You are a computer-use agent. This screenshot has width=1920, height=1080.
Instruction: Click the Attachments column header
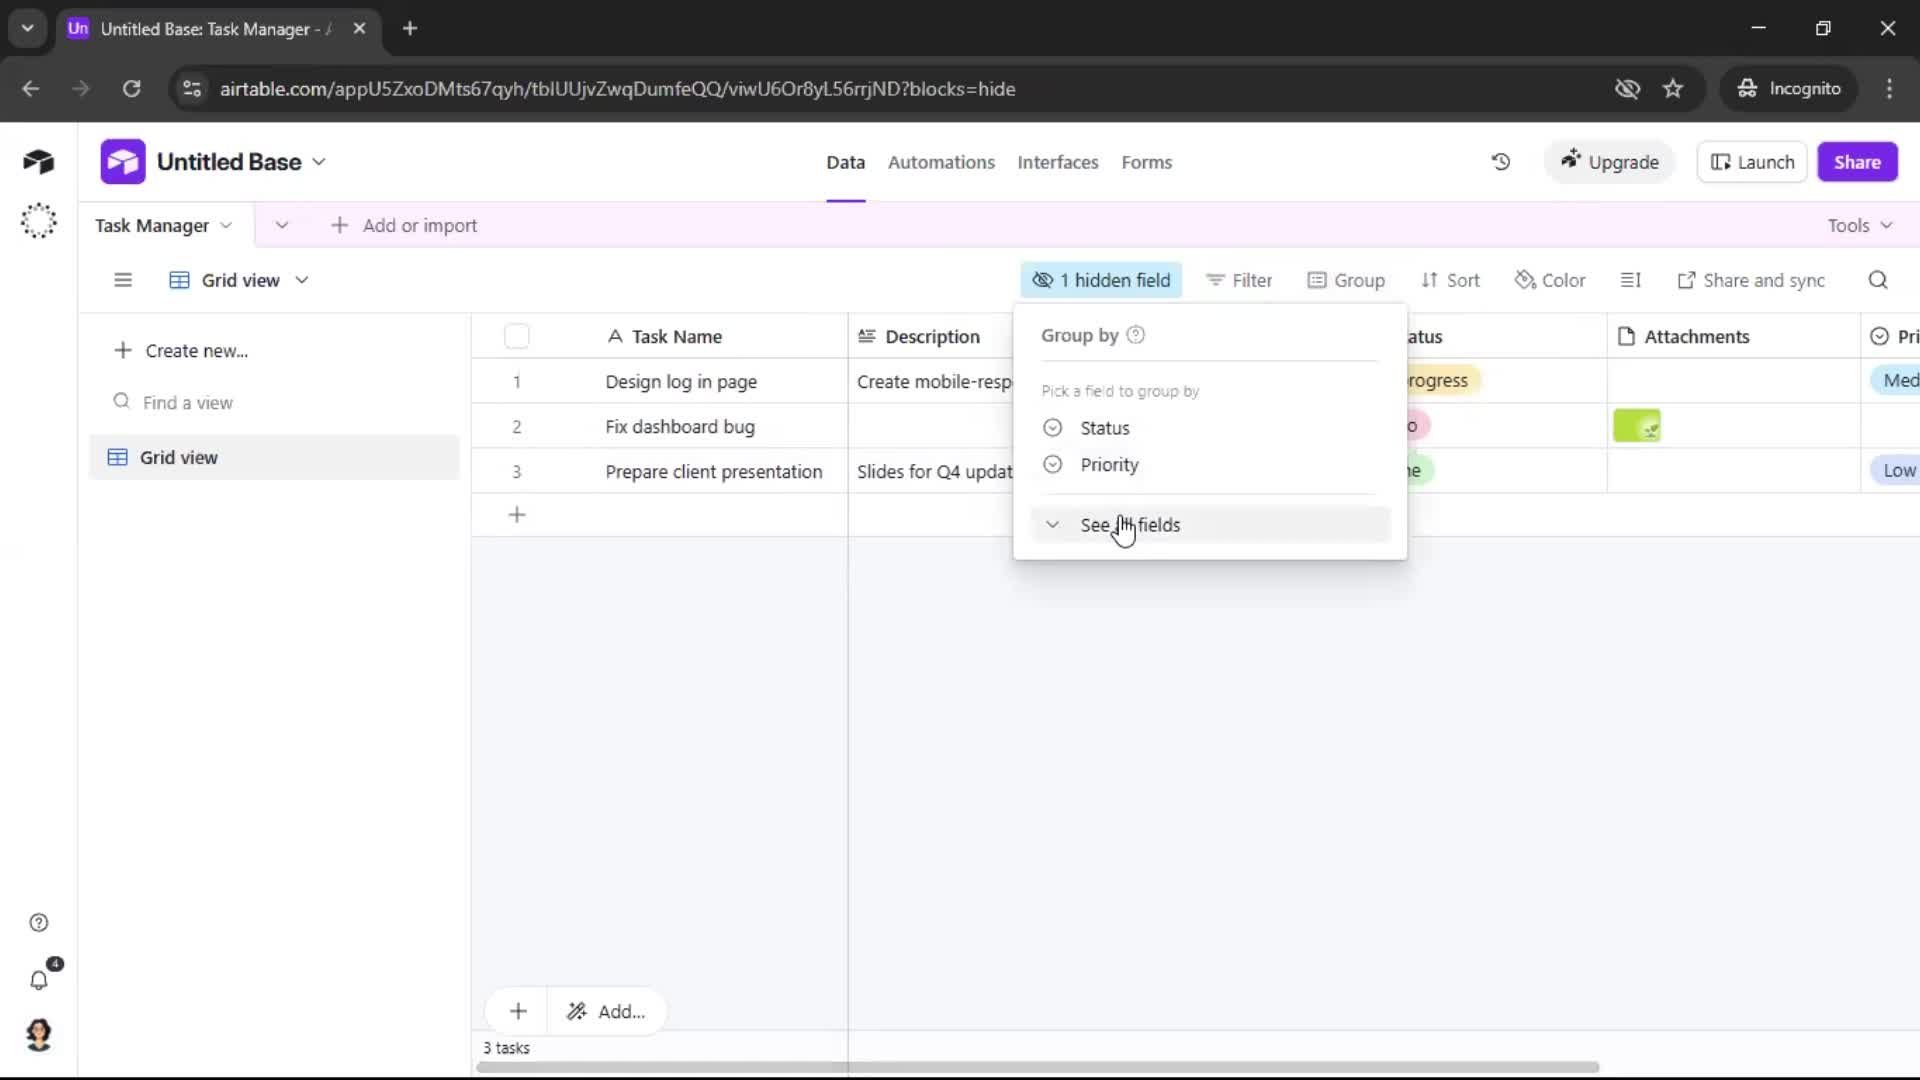(1733, 337)
